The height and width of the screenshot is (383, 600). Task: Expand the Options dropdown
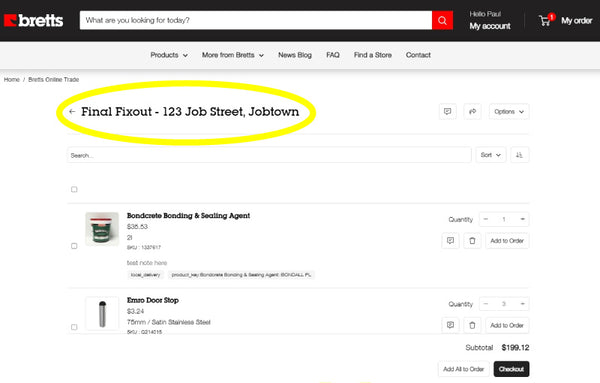point(509,112)
